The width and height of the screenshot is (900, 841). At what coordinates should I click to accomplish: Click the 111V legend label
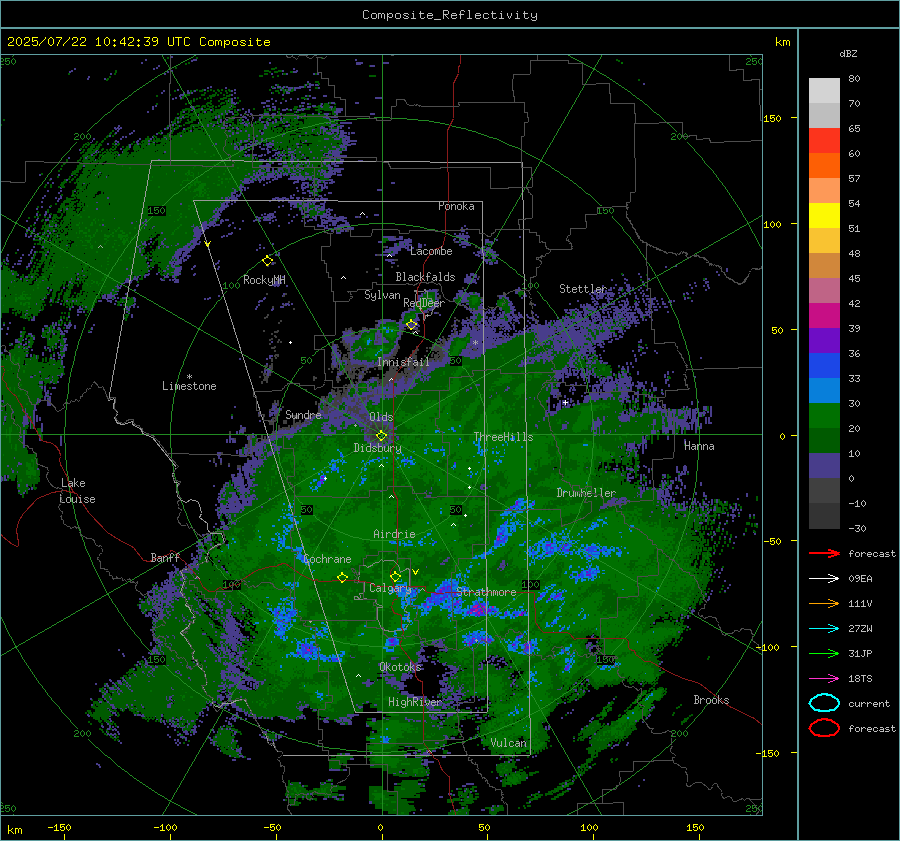point(860,603)
